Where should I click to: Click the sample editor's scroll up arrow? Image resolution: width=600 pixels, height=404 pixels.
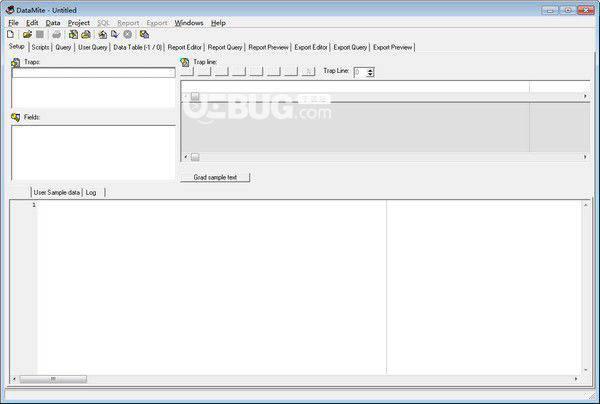point(585,205)
